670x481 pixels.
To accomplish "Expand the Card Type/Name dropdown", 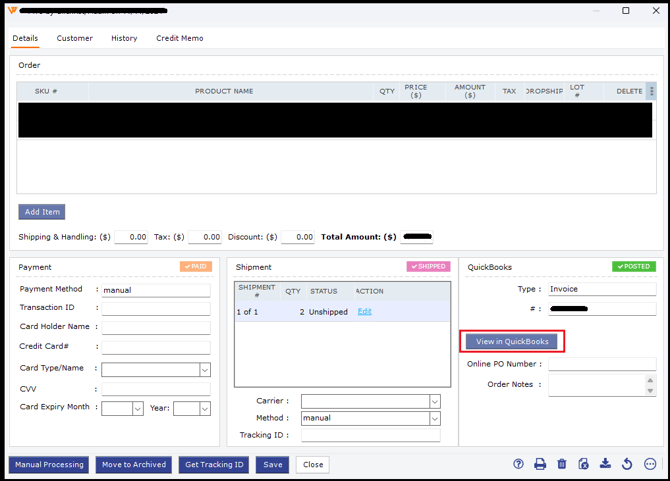I will (x=205, y=370).
